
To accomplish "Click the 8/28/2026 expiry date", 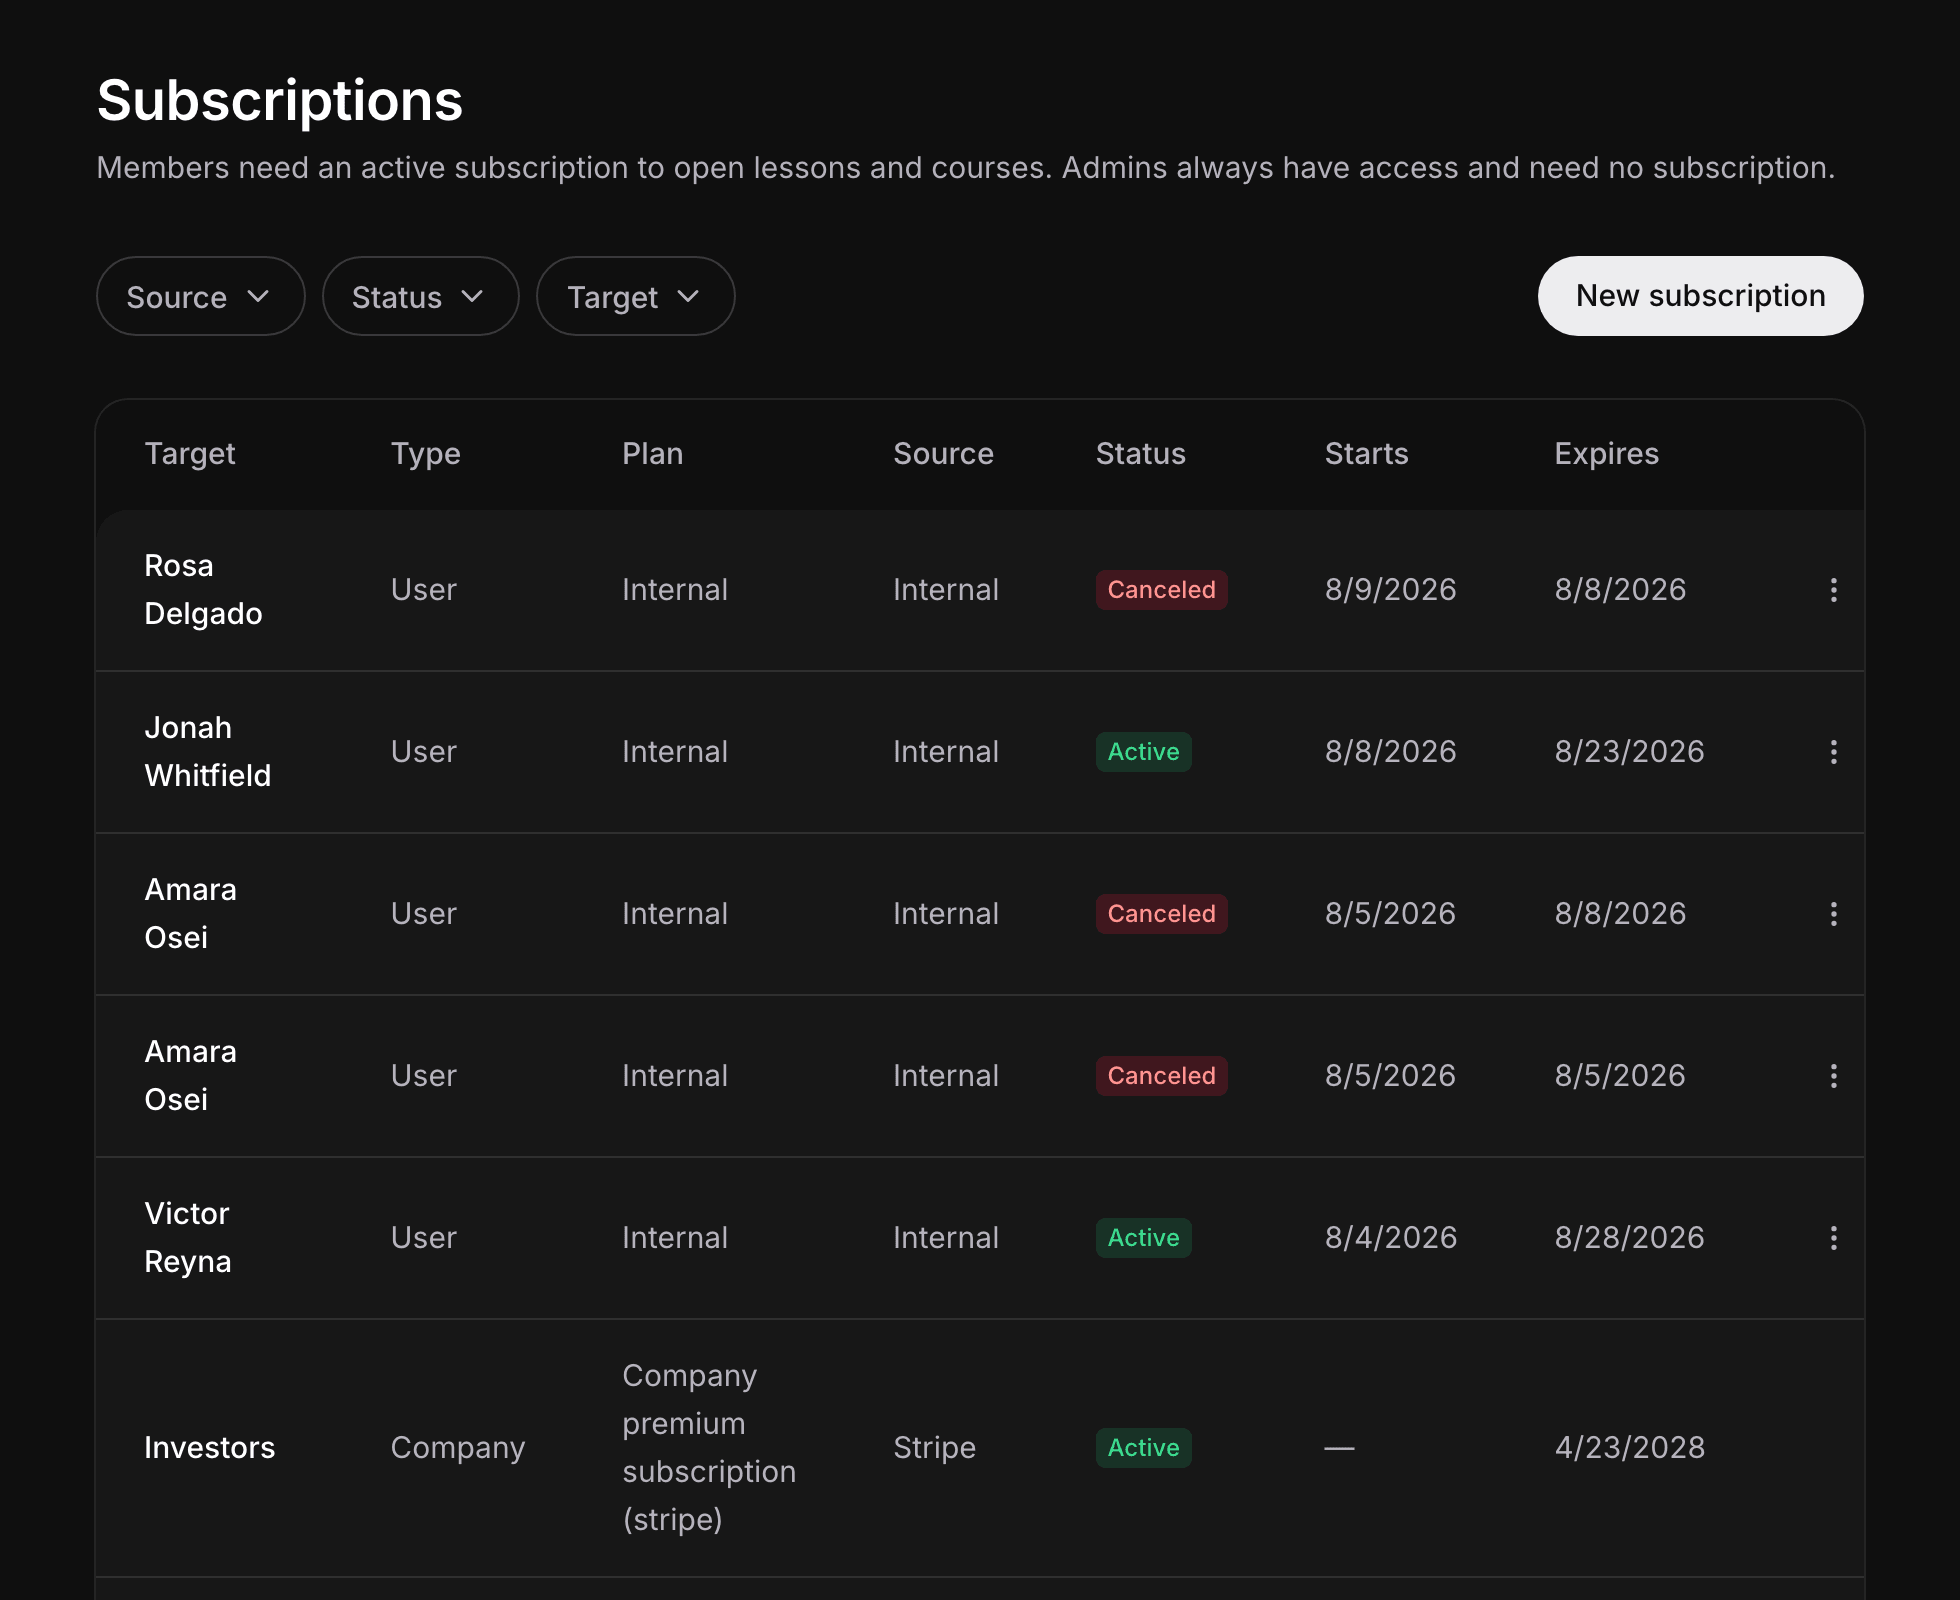I will coord(1629,1238).
